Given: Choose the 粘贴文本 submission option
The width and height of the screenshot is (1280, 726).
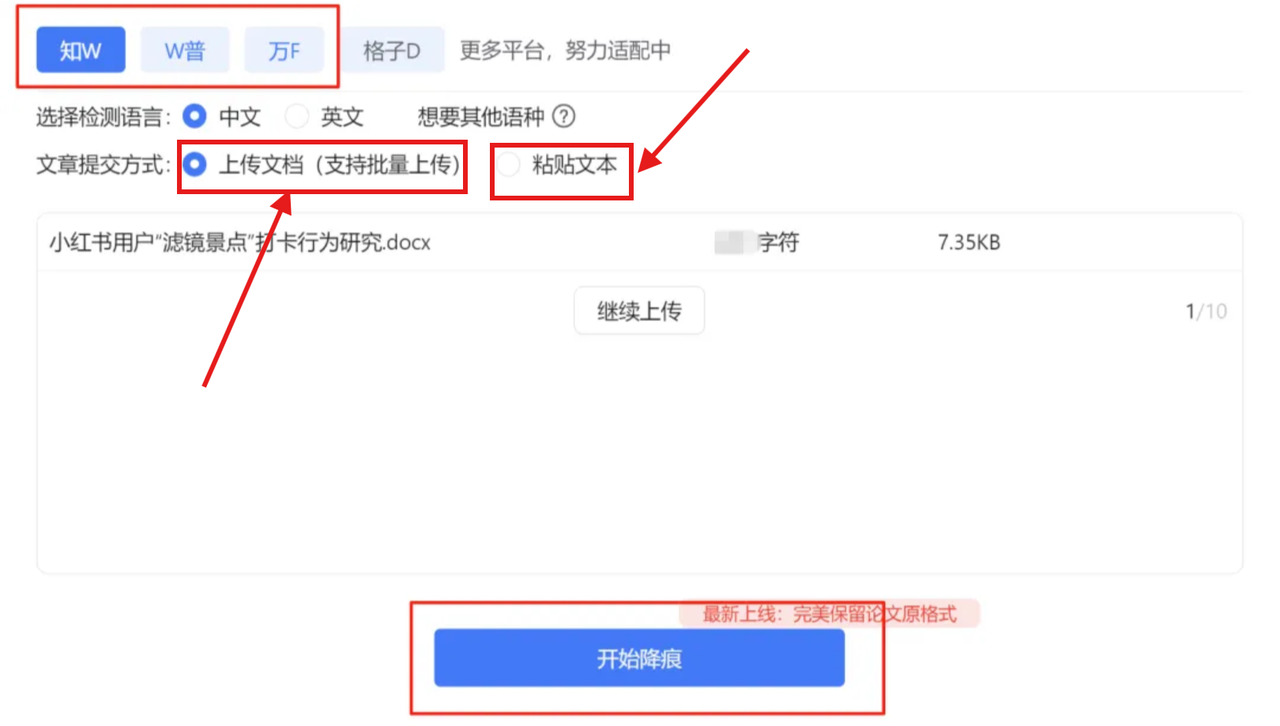Looking at the screenshot, I should pos(558,165).
